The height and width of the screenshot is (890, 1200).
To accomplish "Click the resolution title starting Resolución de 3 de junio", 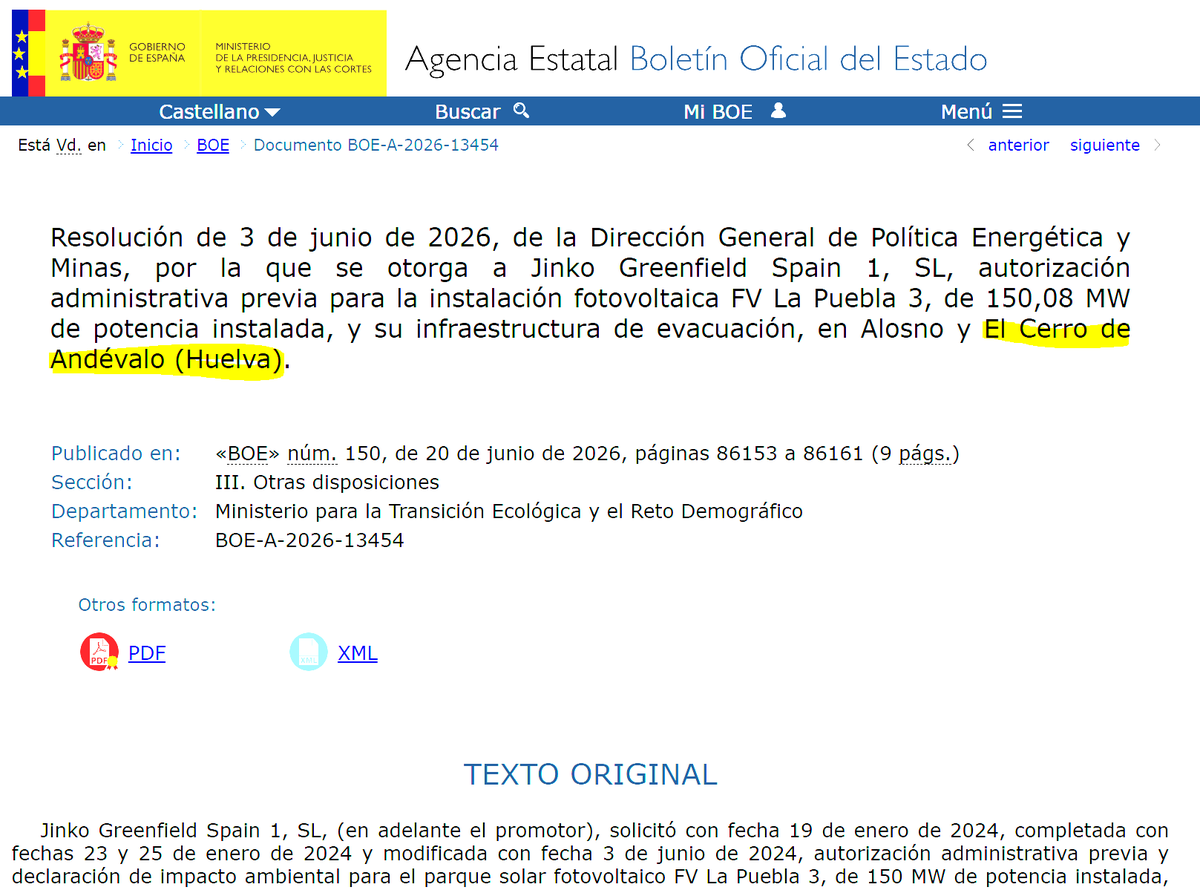I will tap(590, 299).
